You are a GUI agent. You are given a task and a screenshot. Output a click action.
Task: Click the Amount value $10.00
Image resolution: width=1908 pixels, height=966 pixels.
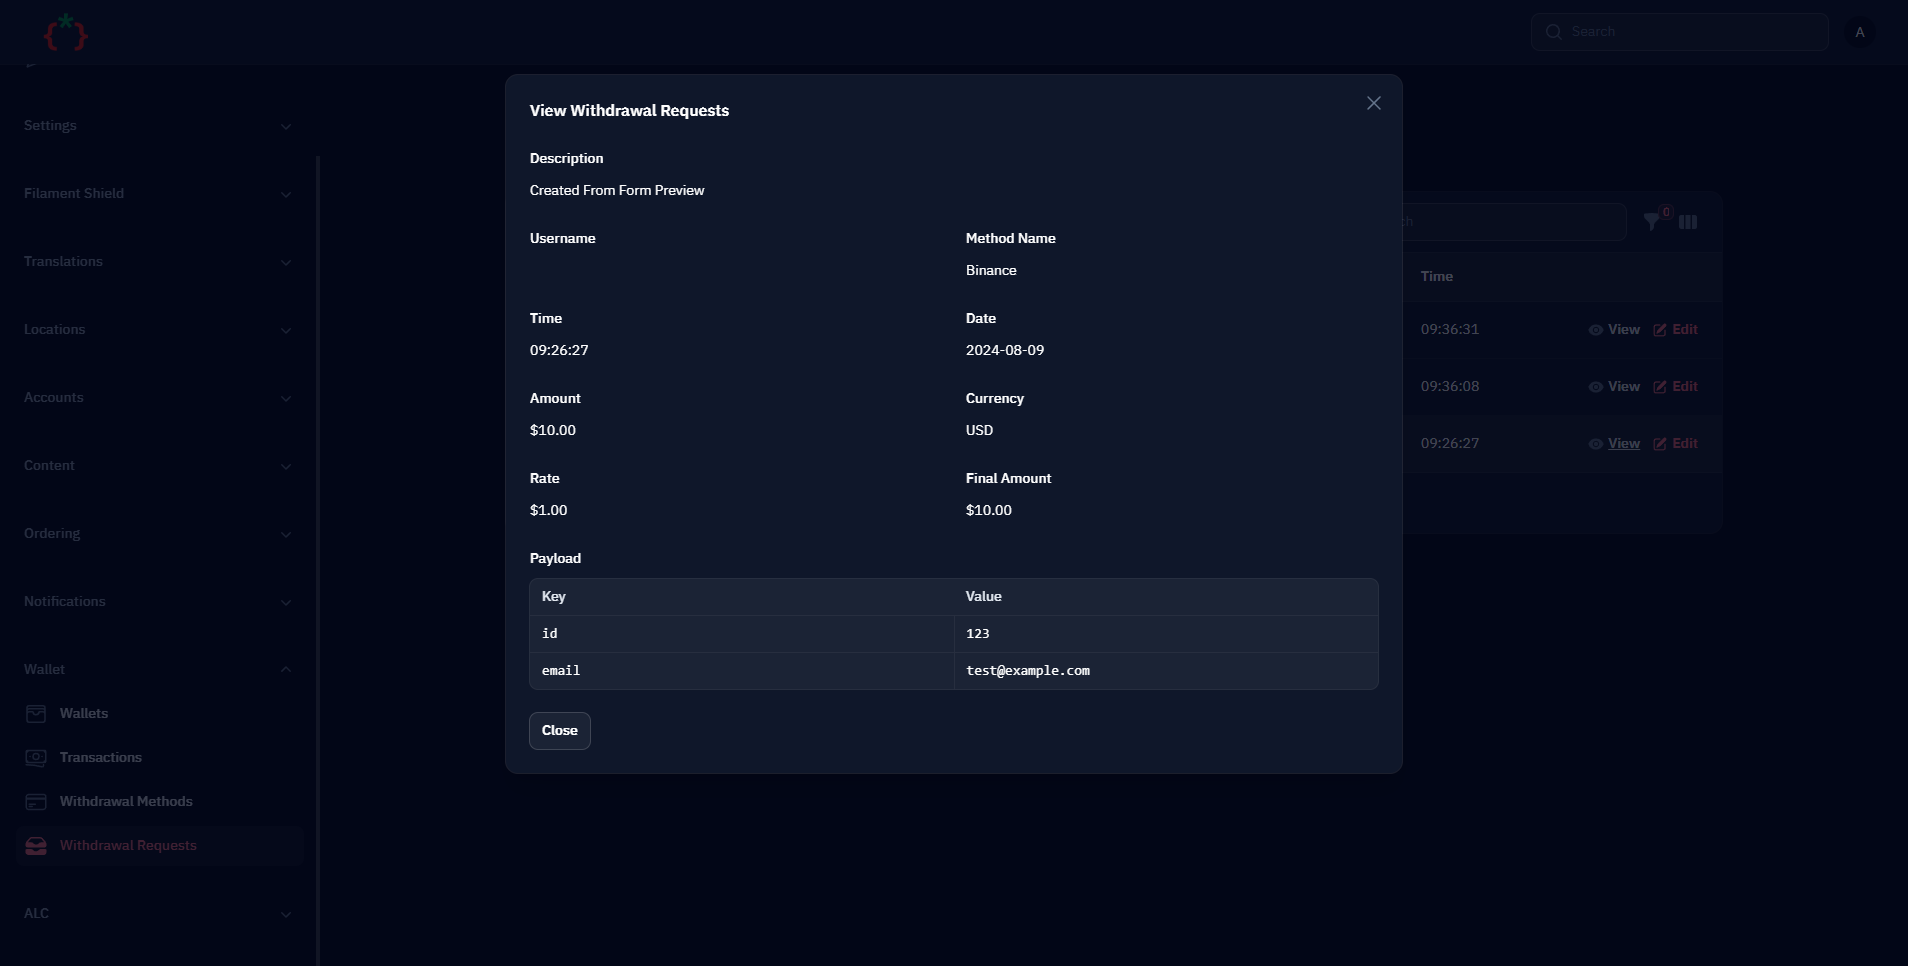pyautogui.click(x=553, y=431)
